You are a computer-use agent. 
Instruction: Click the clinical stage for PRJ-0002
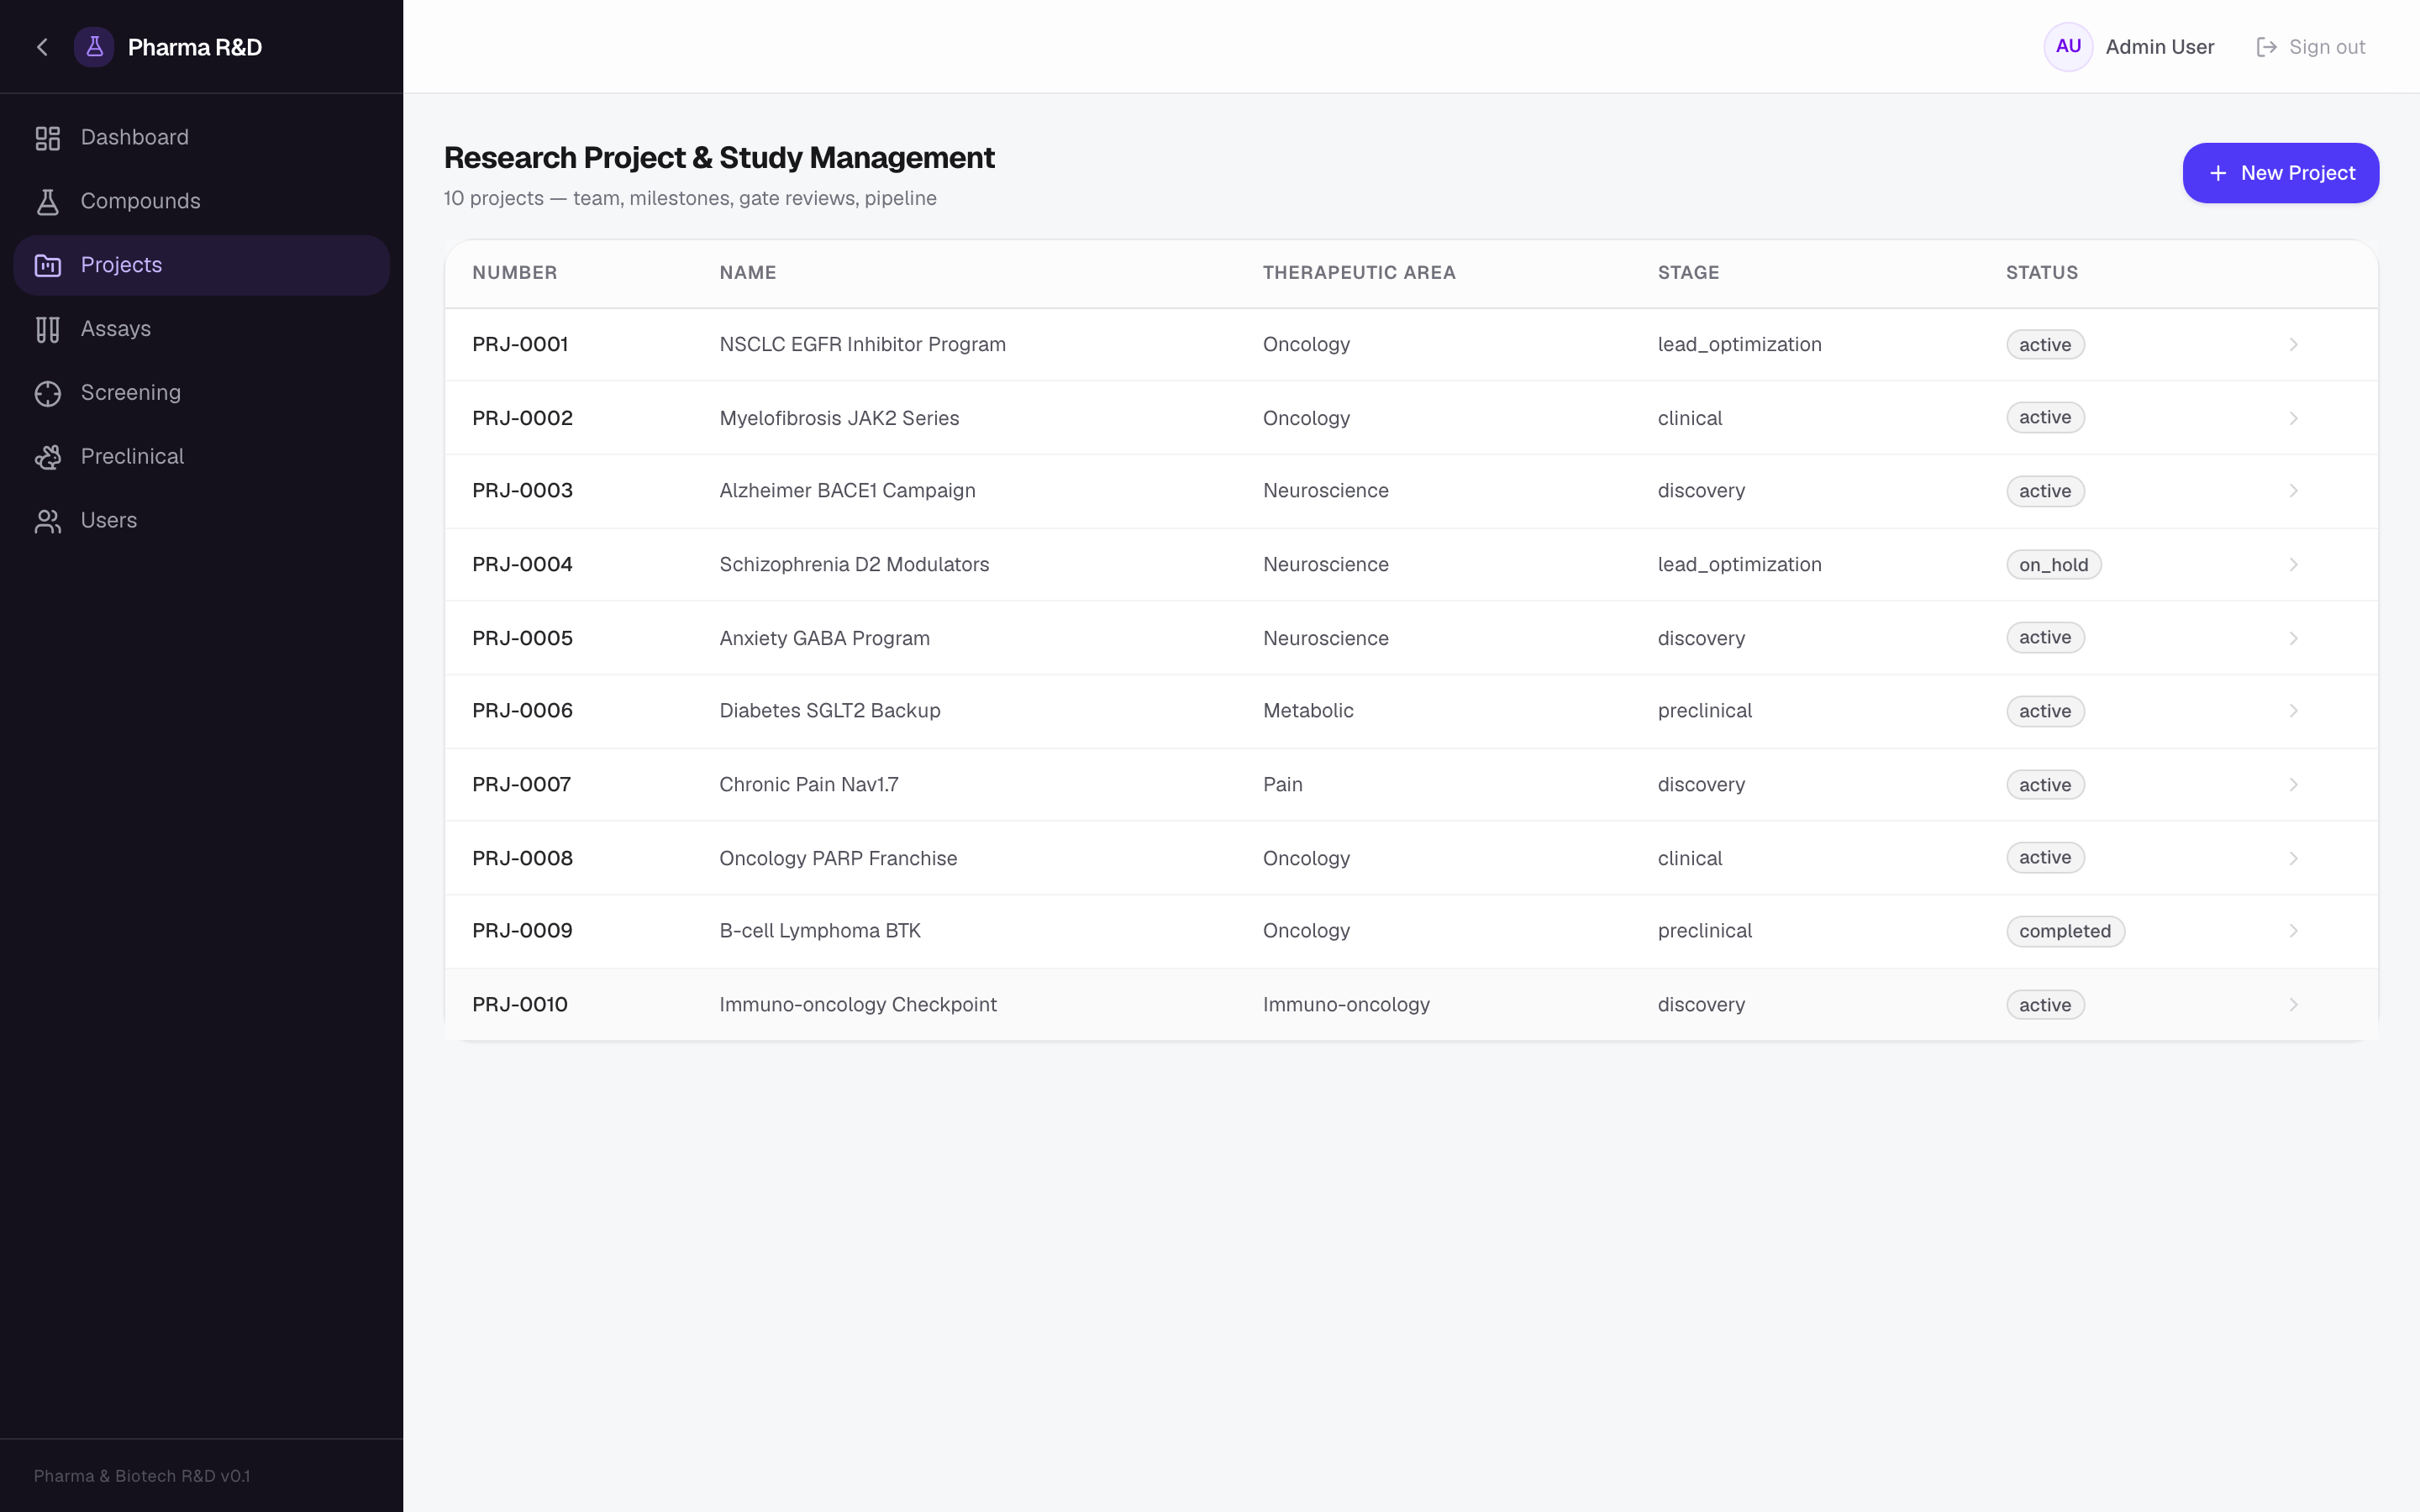[x=1689, y=418]
